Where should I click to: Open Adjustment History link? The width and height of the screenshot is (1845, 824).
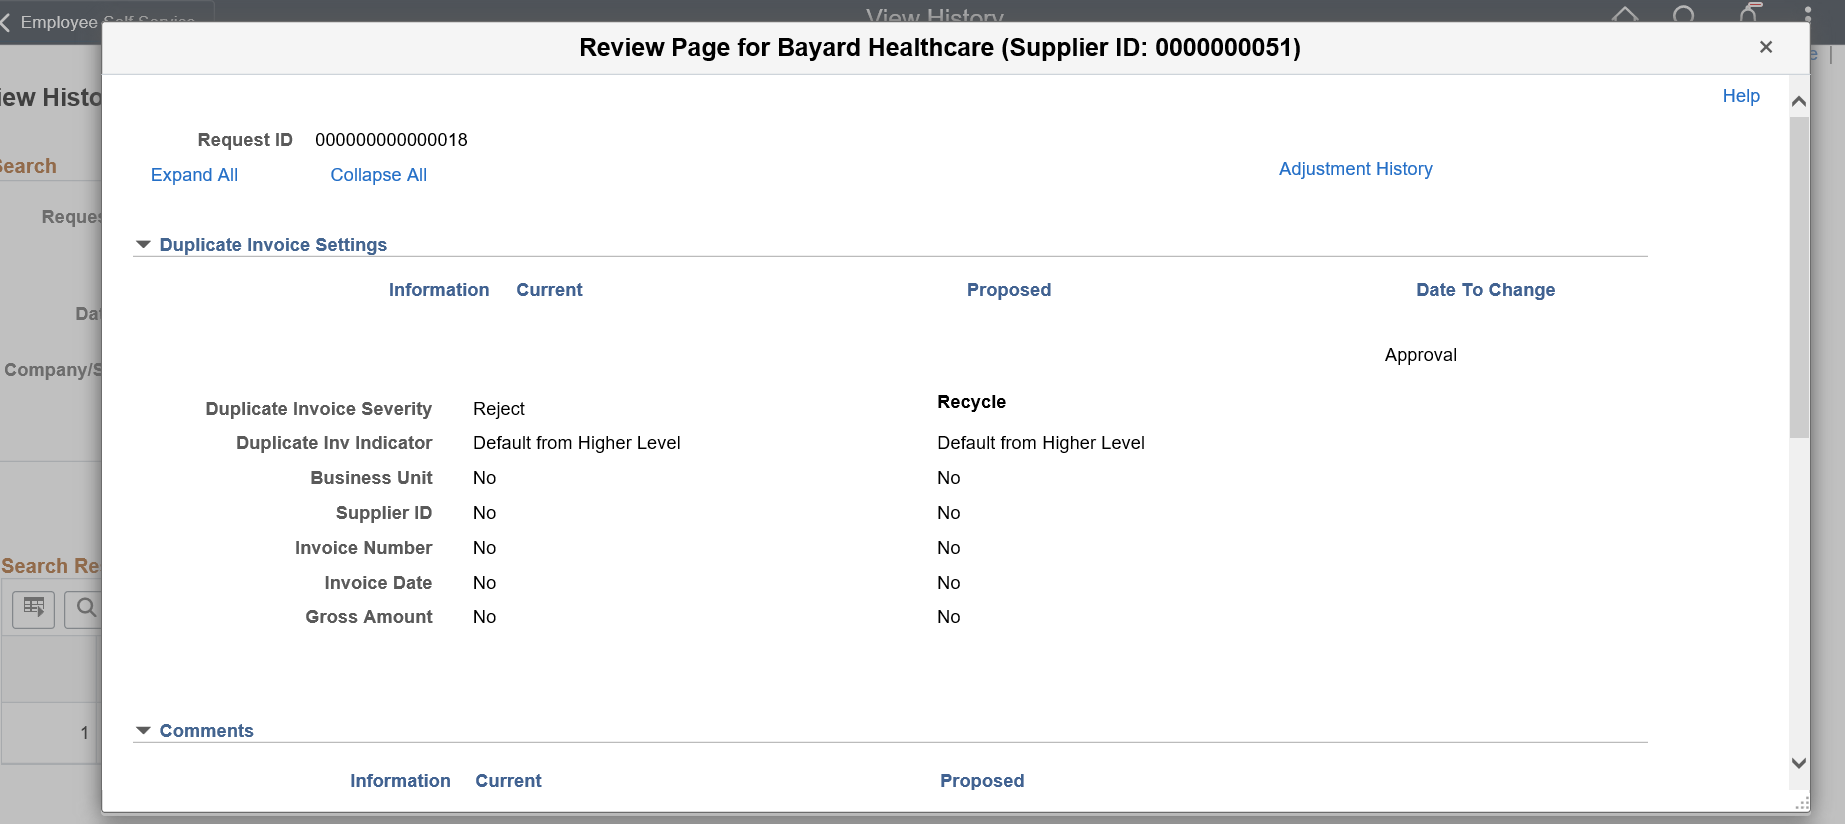click(x=1355, y=169)
